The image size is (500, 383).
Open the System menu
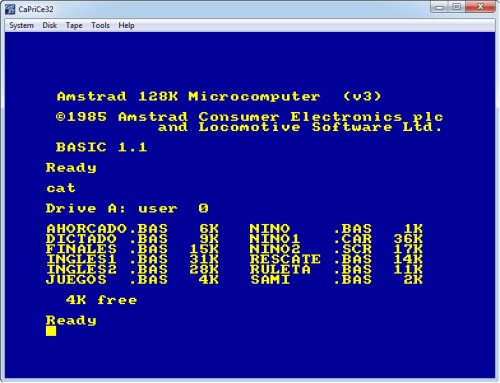[x=21, y=25]
